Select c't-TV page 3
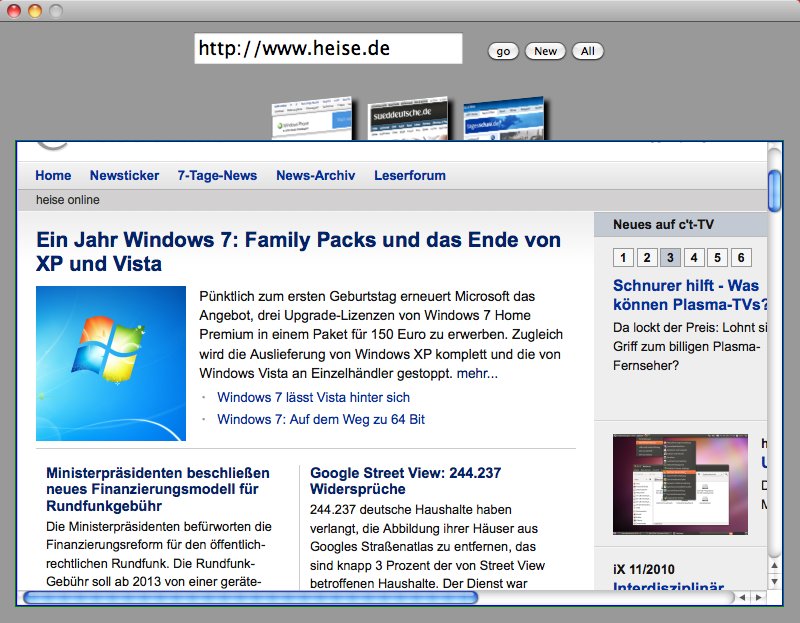This screenshot has height=623, width=800. pos(670,258)
